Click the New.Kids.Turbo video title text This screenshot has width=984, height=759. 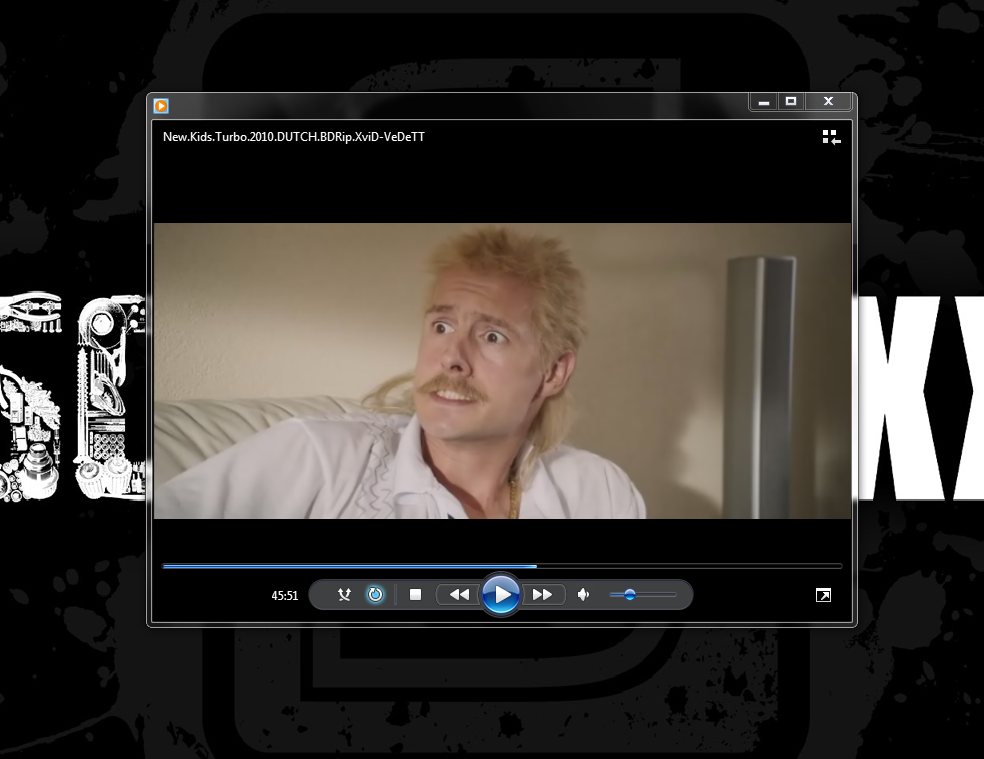click(x=294, y=137)
